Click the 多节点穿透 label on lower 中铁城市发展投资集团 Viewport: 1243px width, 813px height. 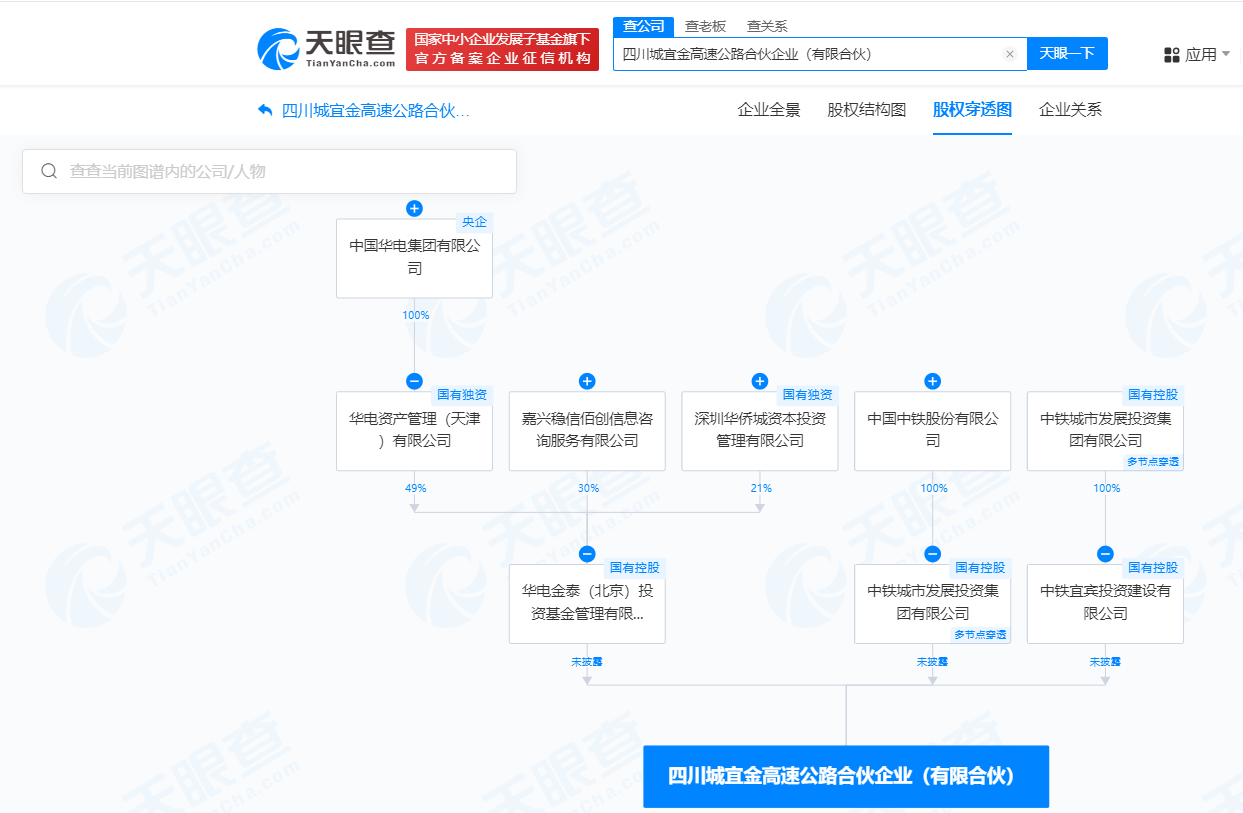click(980, 635)
